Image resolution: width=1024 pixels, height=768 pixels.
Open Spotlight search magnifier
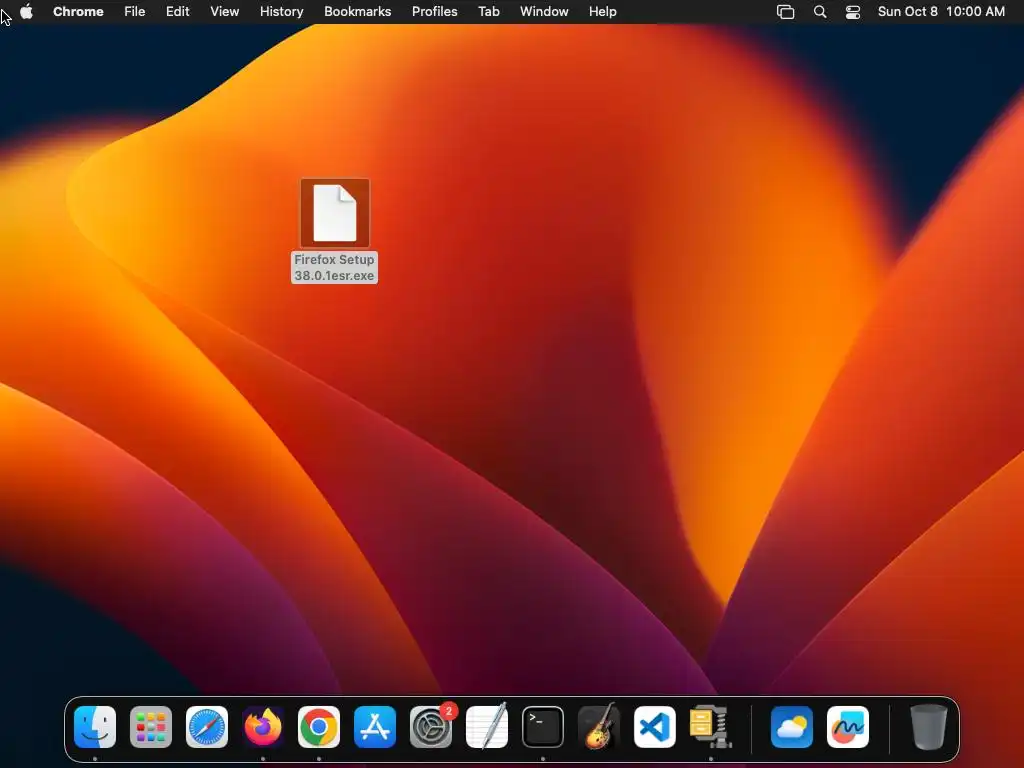coord(820,12)
